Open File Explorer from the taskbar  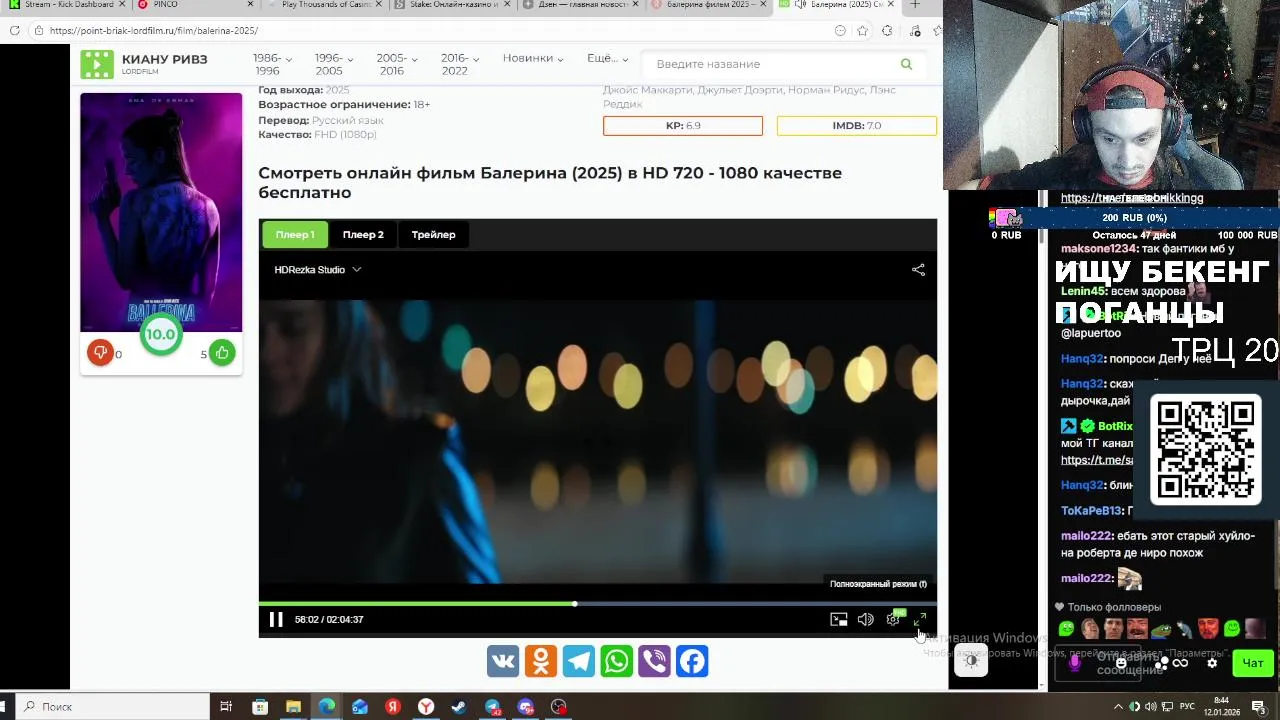point(293,707)
